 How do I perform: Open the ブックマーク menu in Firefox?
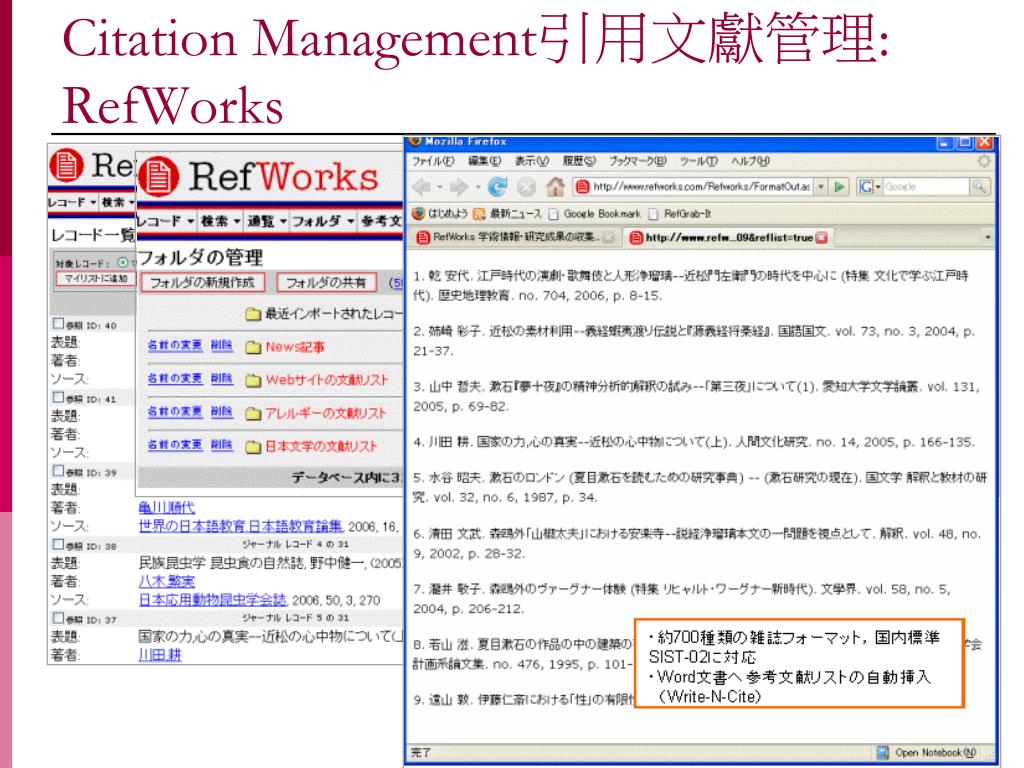tap(637, 161)
